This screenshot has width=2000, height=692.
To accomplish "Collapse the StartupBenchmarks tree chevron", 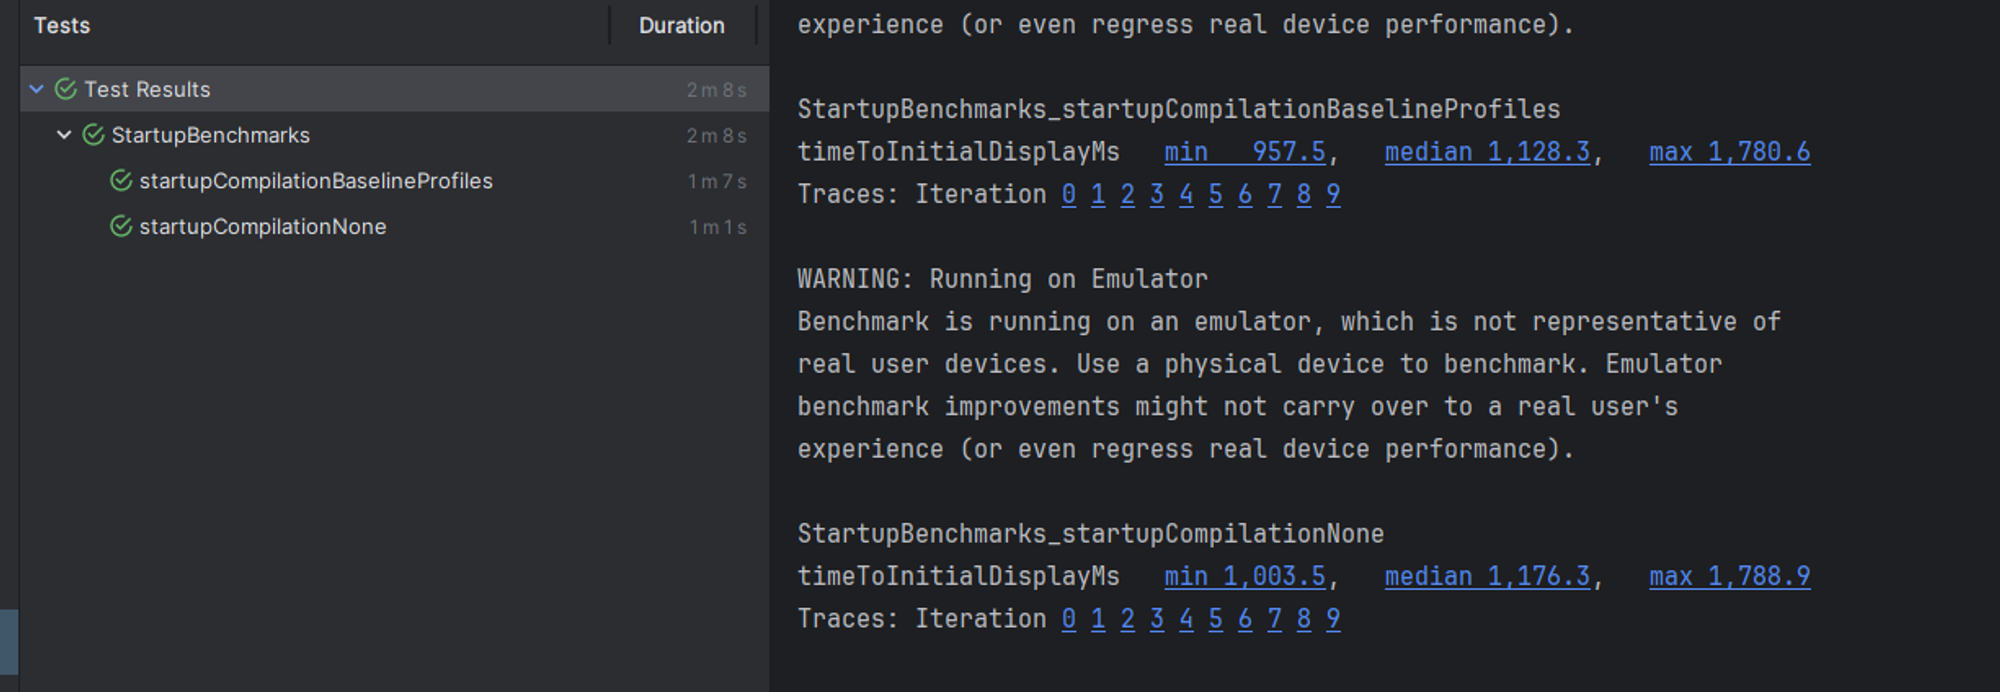I will [x=64, y=135].
